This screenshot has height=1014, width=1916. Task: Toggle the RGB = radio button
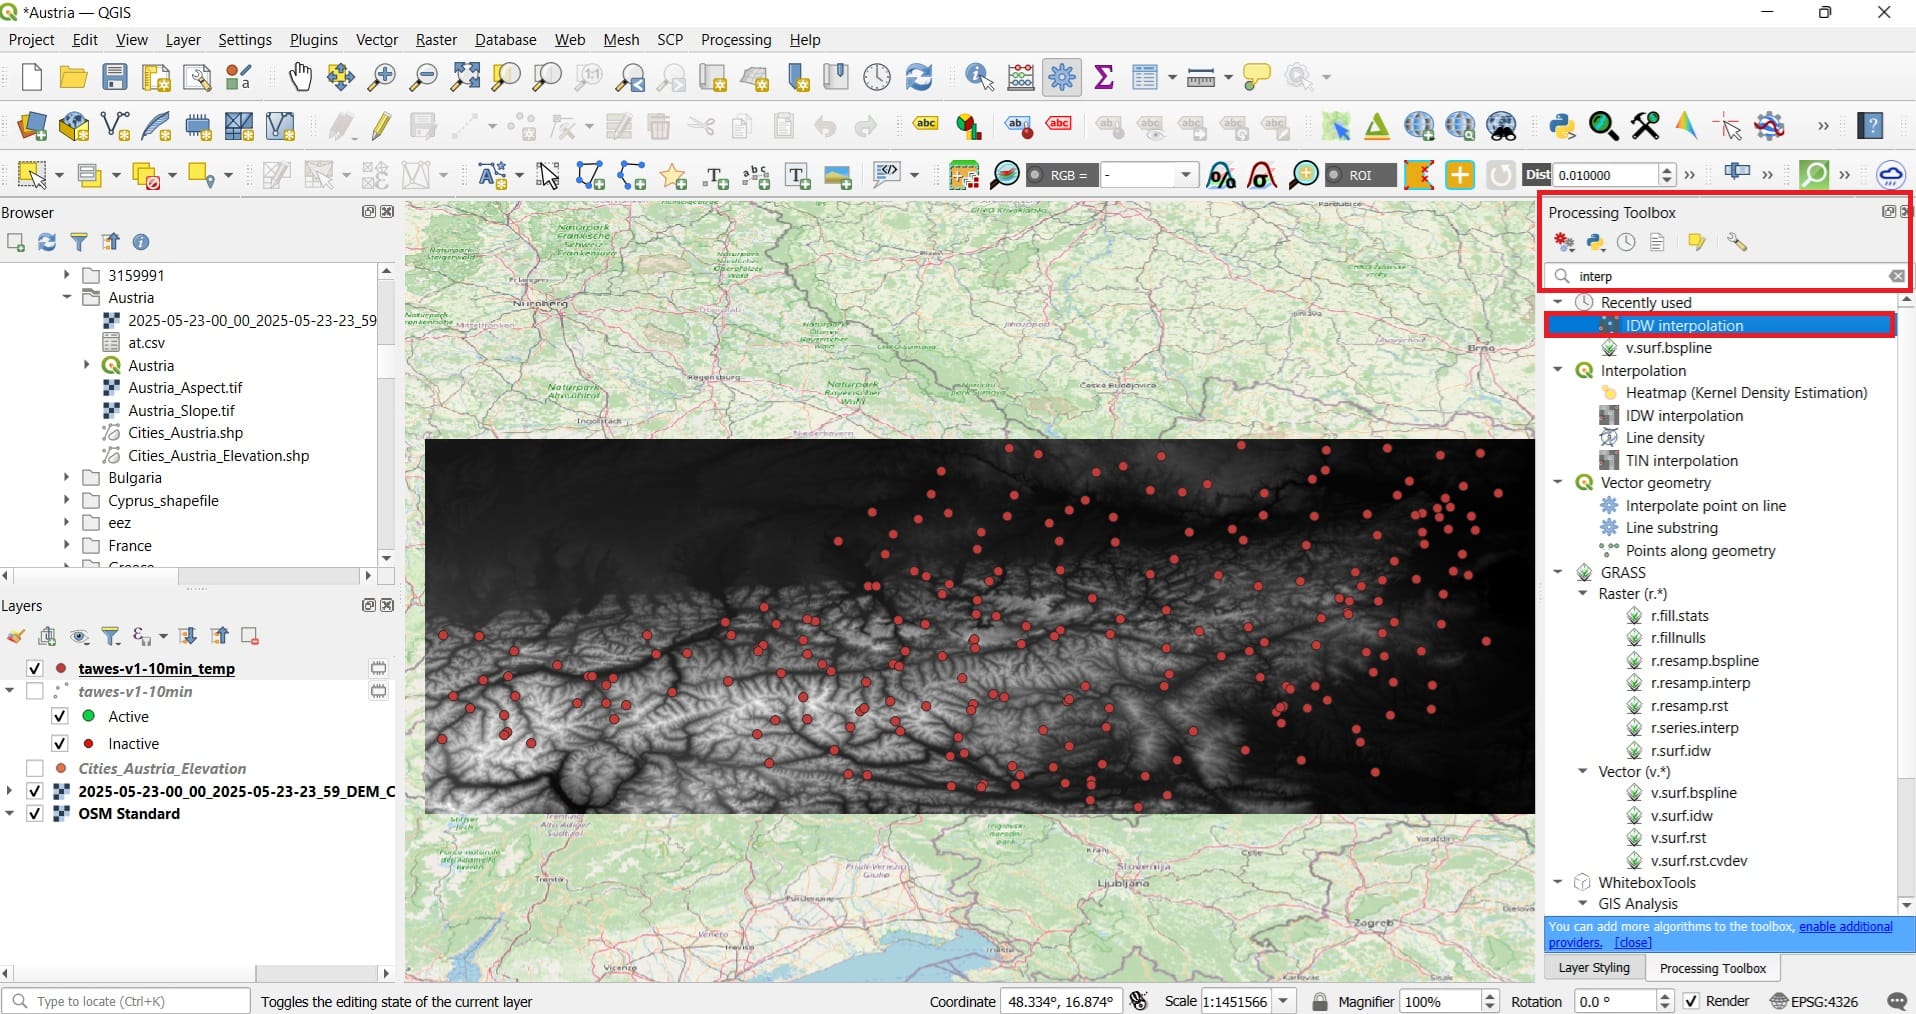pos(1035,175)
